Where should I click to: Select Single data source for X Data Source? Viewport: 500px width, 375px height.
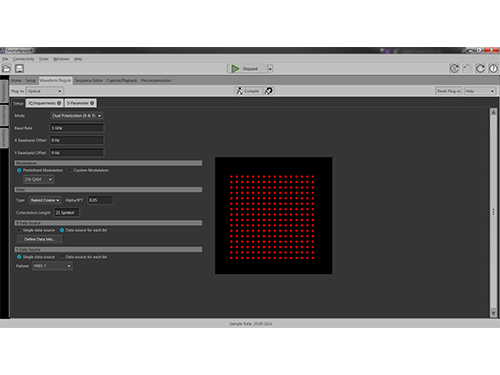19,230
